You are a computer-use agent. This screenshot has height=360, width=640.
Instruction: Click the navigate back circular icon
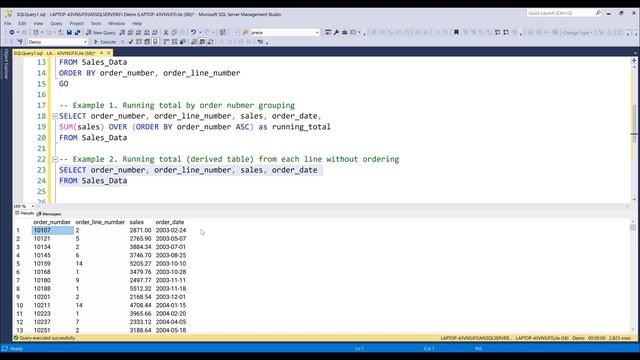coord(12,32)
